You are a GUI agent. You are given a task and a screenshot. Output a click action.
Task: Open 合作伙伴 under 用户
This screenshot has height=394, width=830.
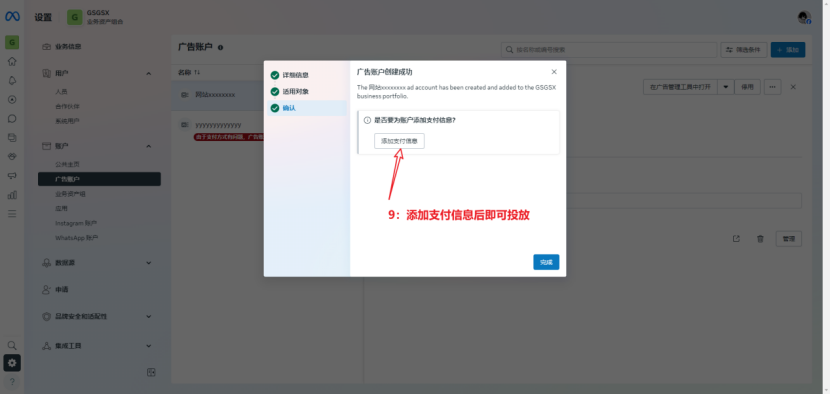[67, 106]
